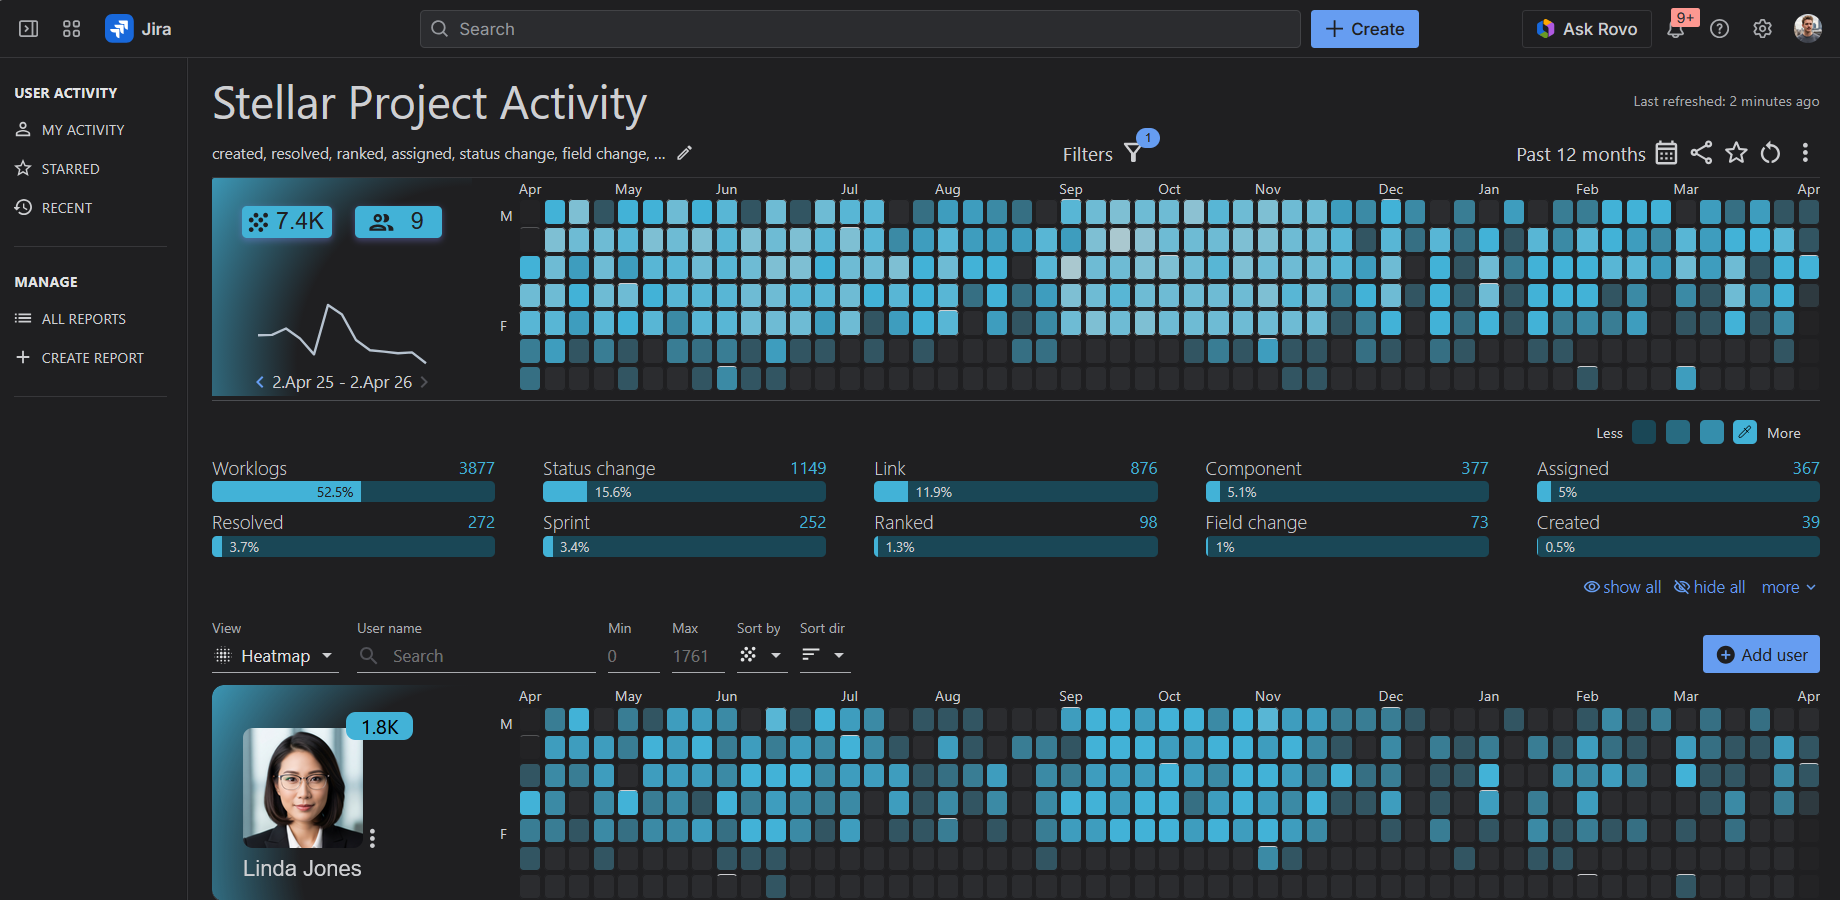This screenshot has height=900, width=1840.
Task: Open Linda Jones's three-dot user menu
Action: pyautogui.click(x=371, y=838)
